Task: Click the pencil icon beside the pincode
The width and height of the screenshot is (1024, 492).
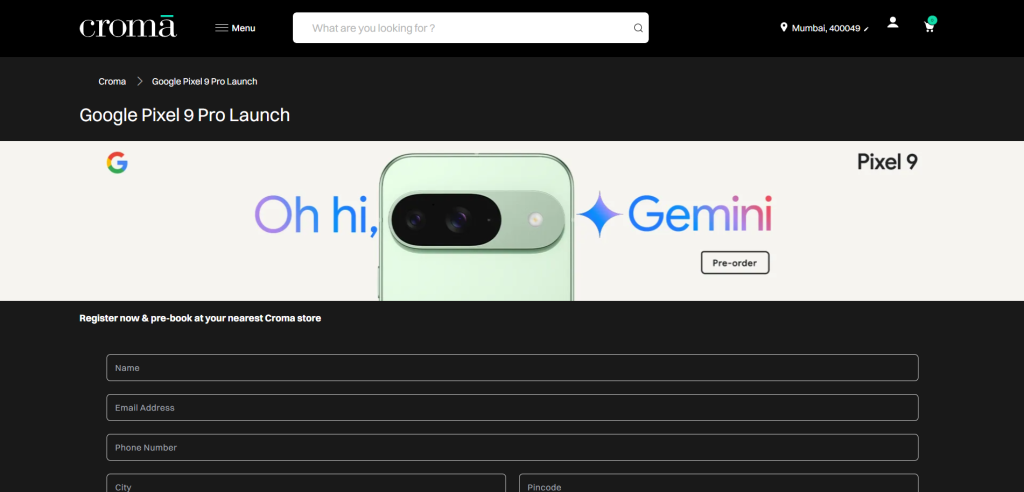Action: point(866,29)
